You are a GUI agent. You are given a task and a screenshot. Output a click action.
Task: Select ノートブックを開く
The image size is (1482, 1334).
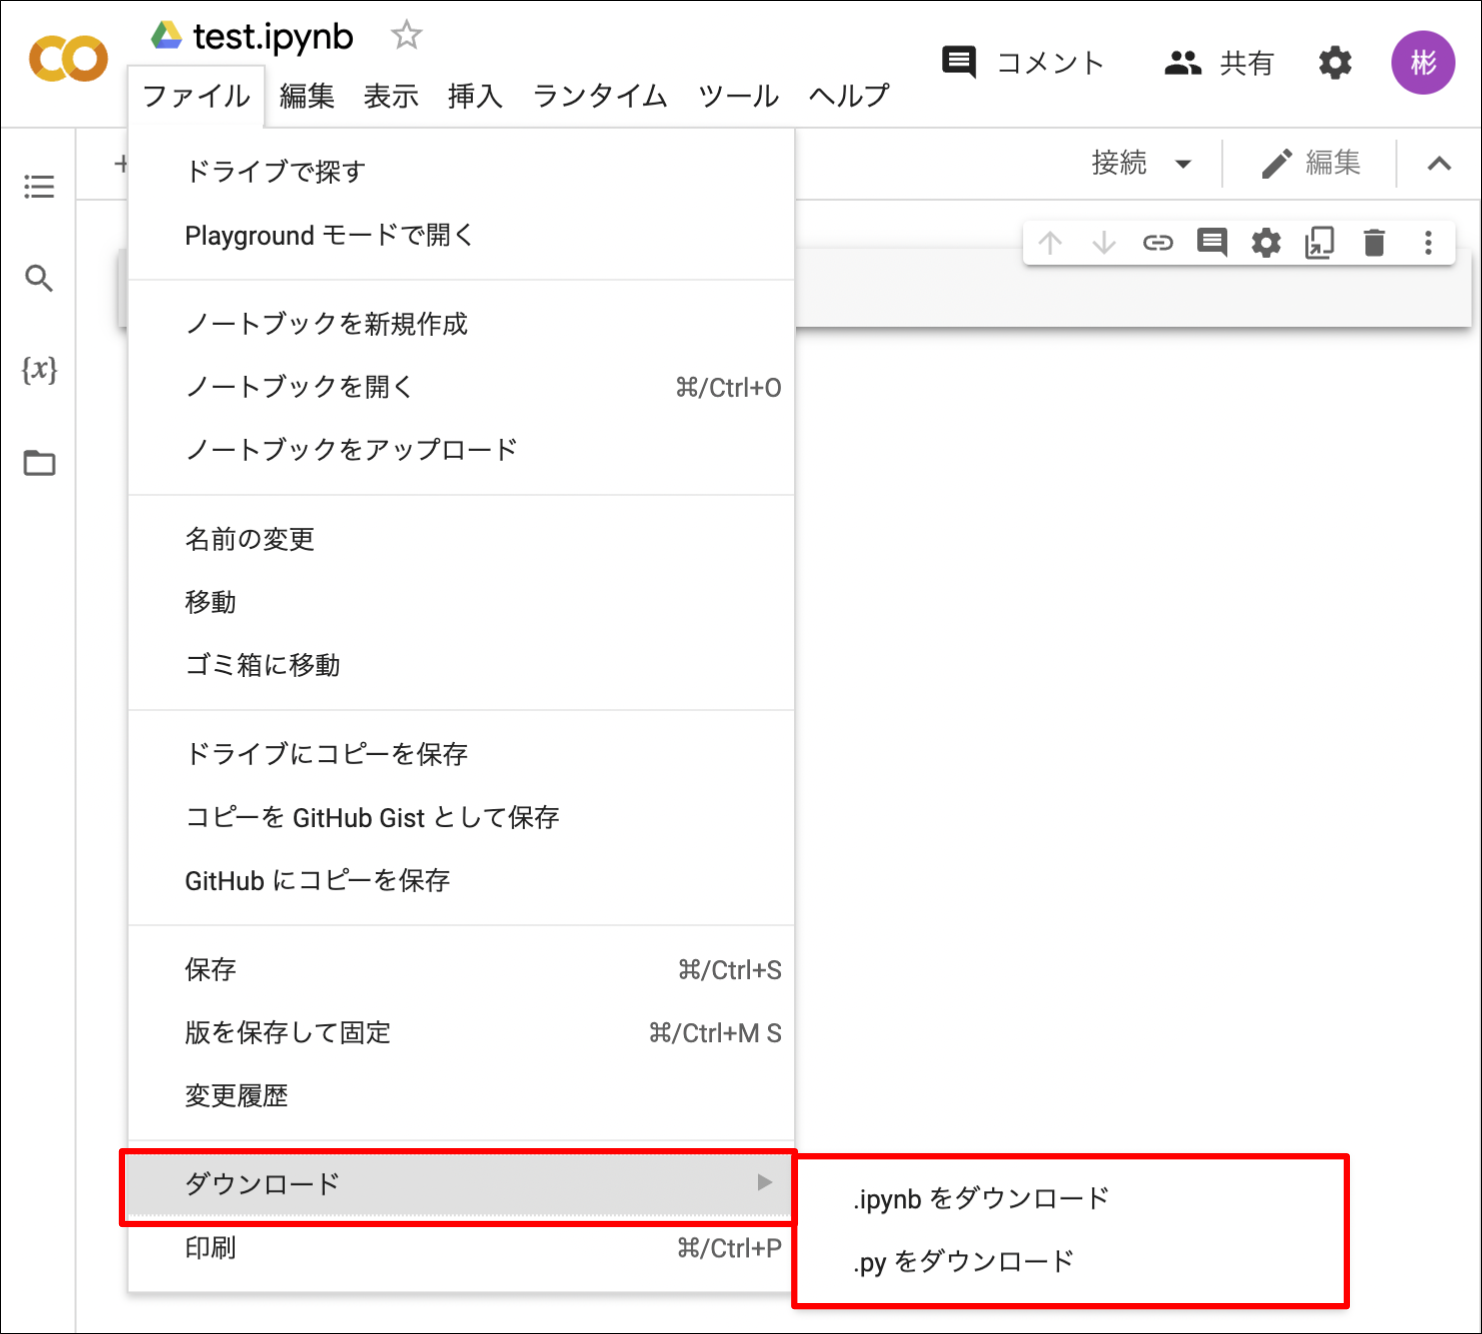pos(461,387)
